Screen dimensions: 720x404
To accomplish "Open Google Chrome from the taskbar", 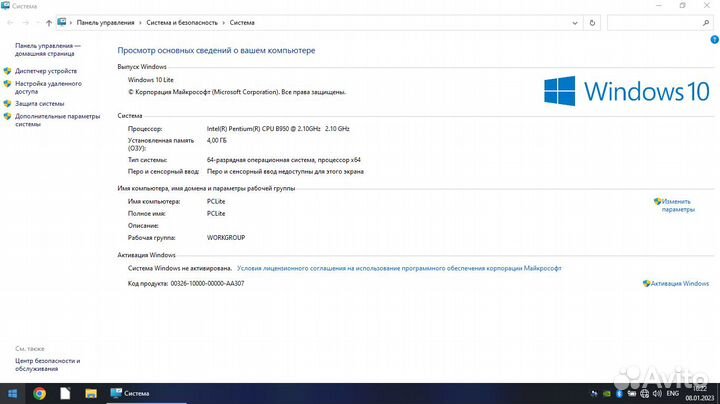I will tap(40, 393).
